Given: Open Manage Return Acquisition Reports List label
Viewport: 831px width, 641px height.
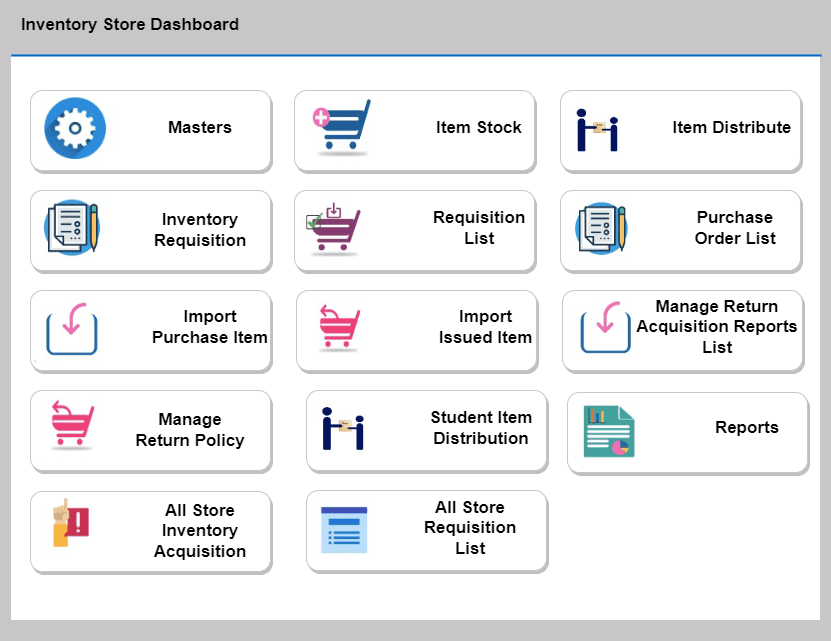Looking at the screenshot, I should 717,326.
